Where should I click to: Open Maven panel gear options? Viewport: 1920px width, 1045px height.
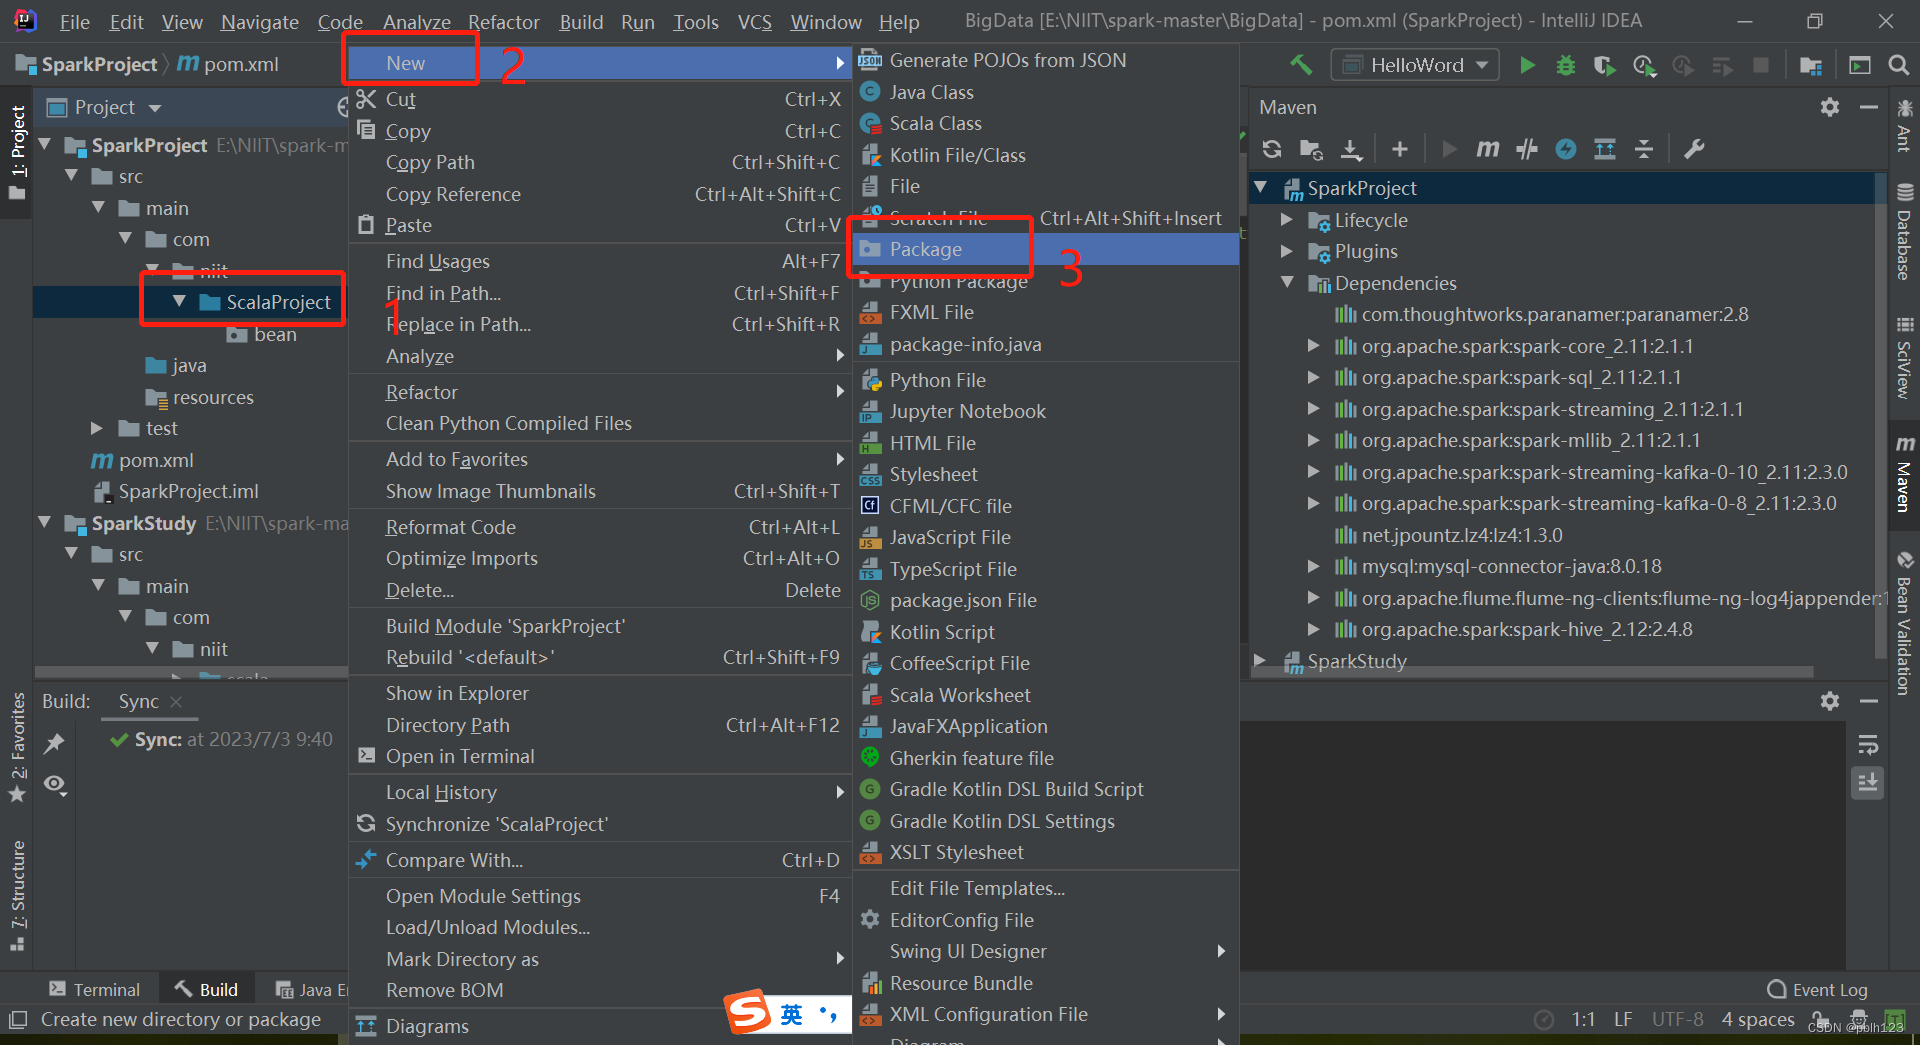(1830, 107)
